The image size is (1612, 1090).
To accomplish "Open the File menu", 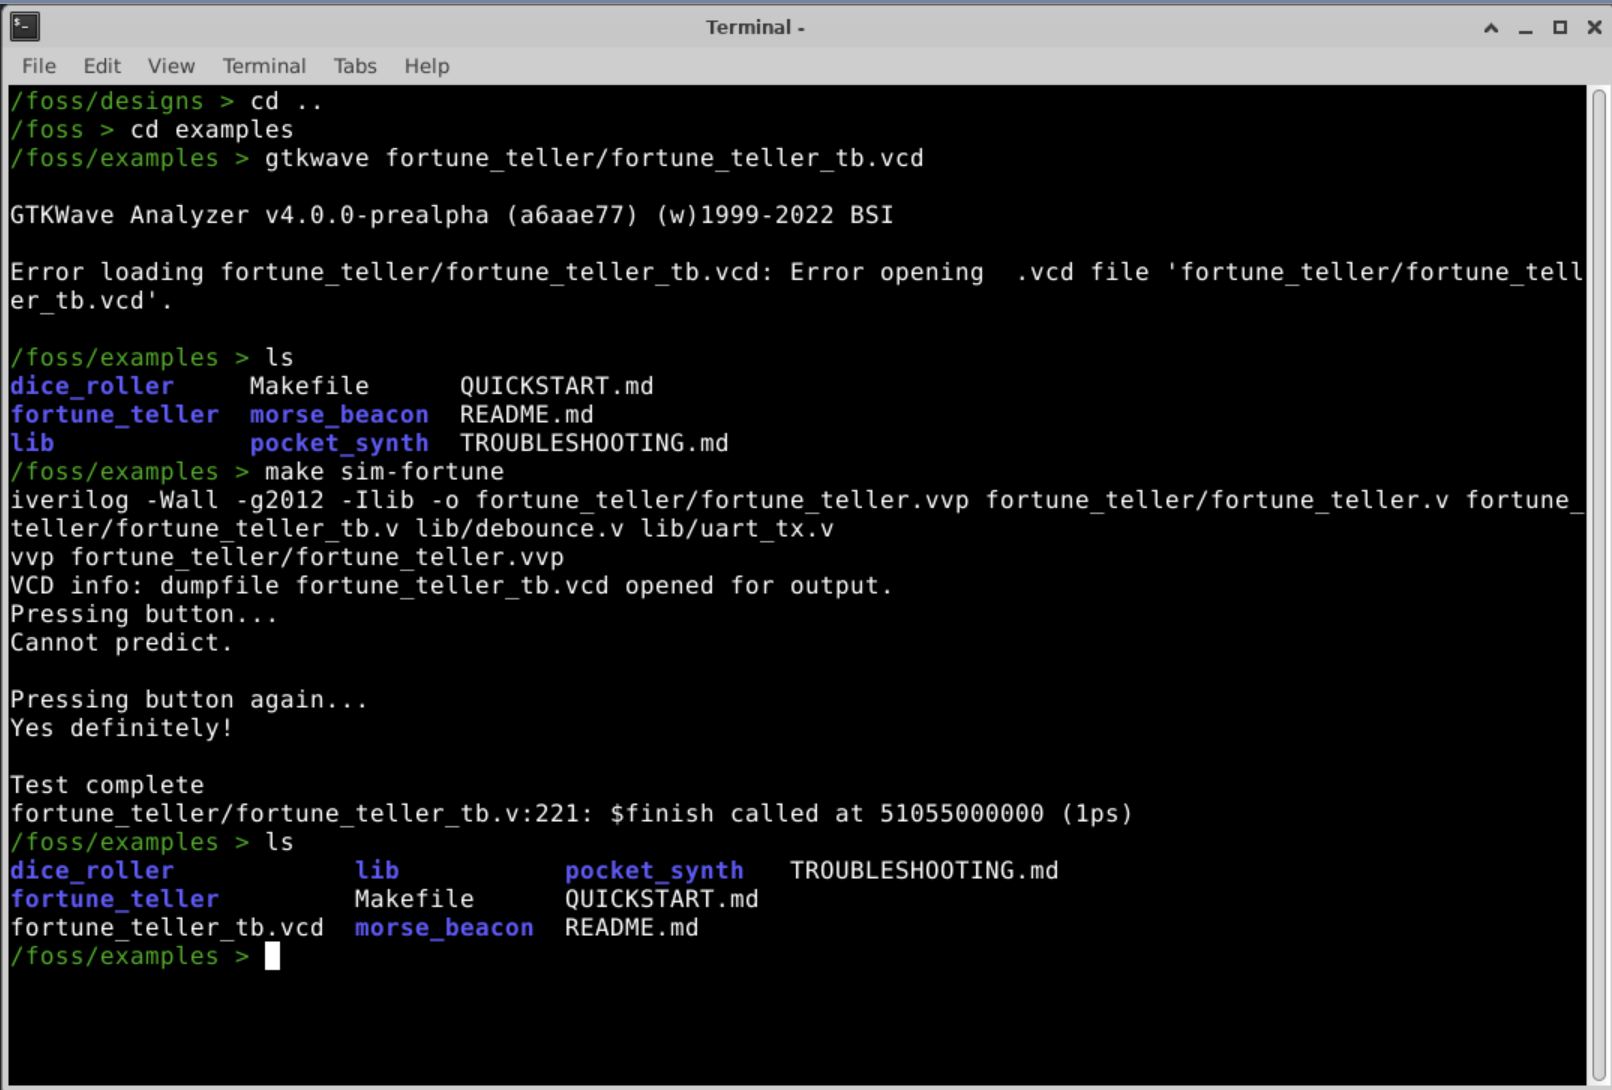I will [39, 66].
